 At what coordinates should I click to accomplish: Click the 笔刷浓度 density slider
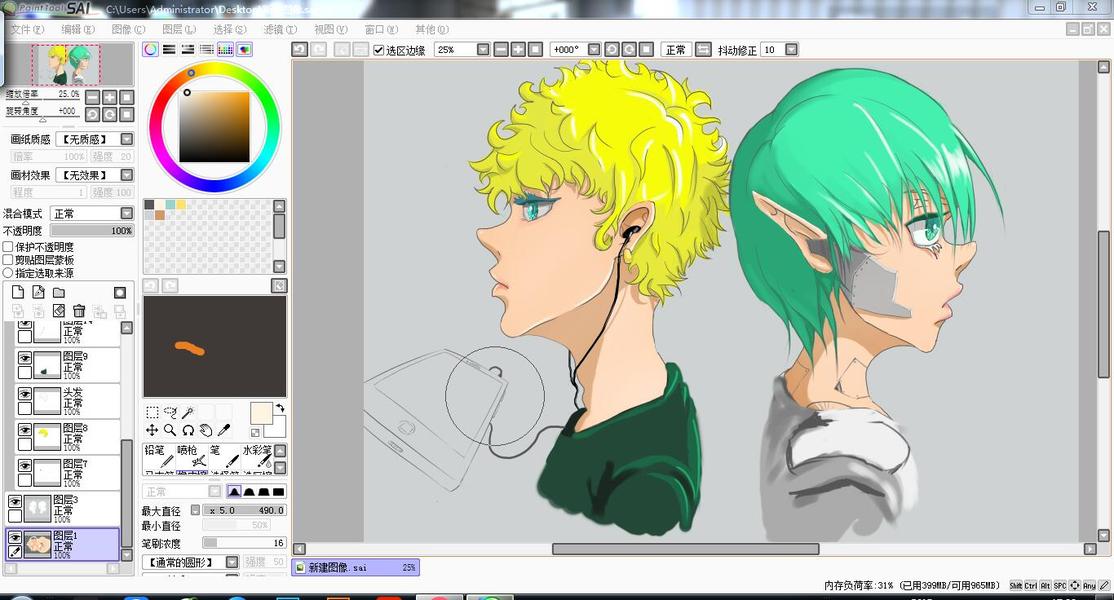pyautogui.click(x=244, y=542)
